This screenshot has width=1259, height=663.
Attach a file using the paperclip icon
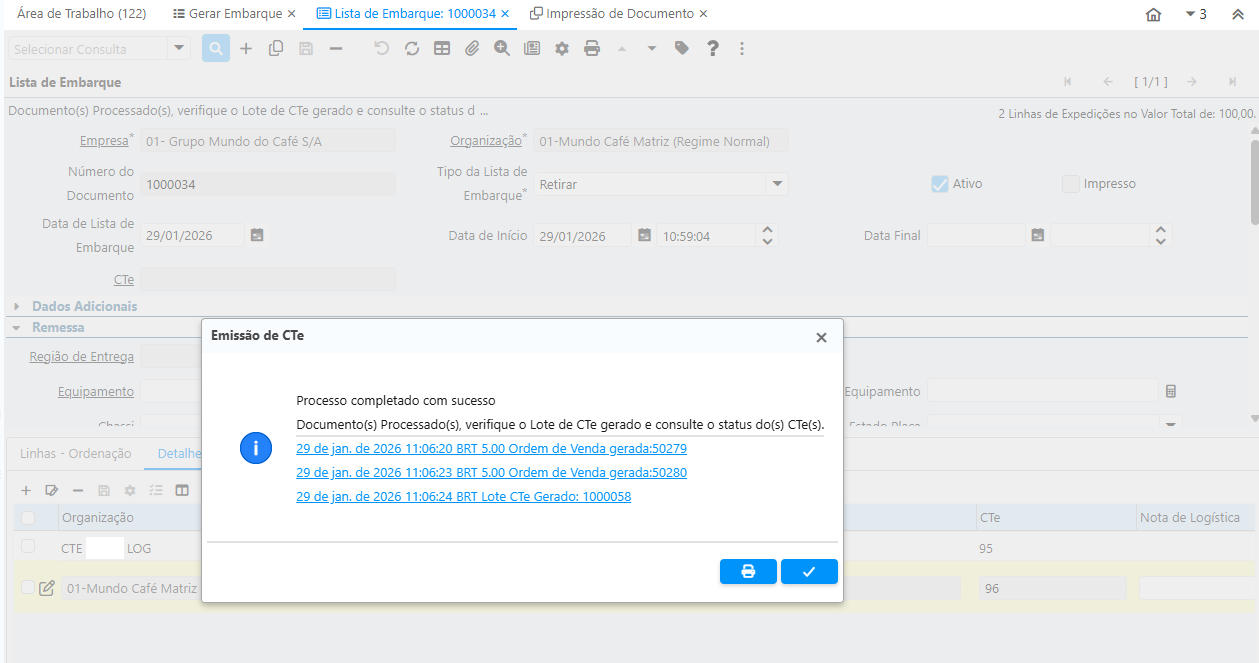[x=471, y=48]
